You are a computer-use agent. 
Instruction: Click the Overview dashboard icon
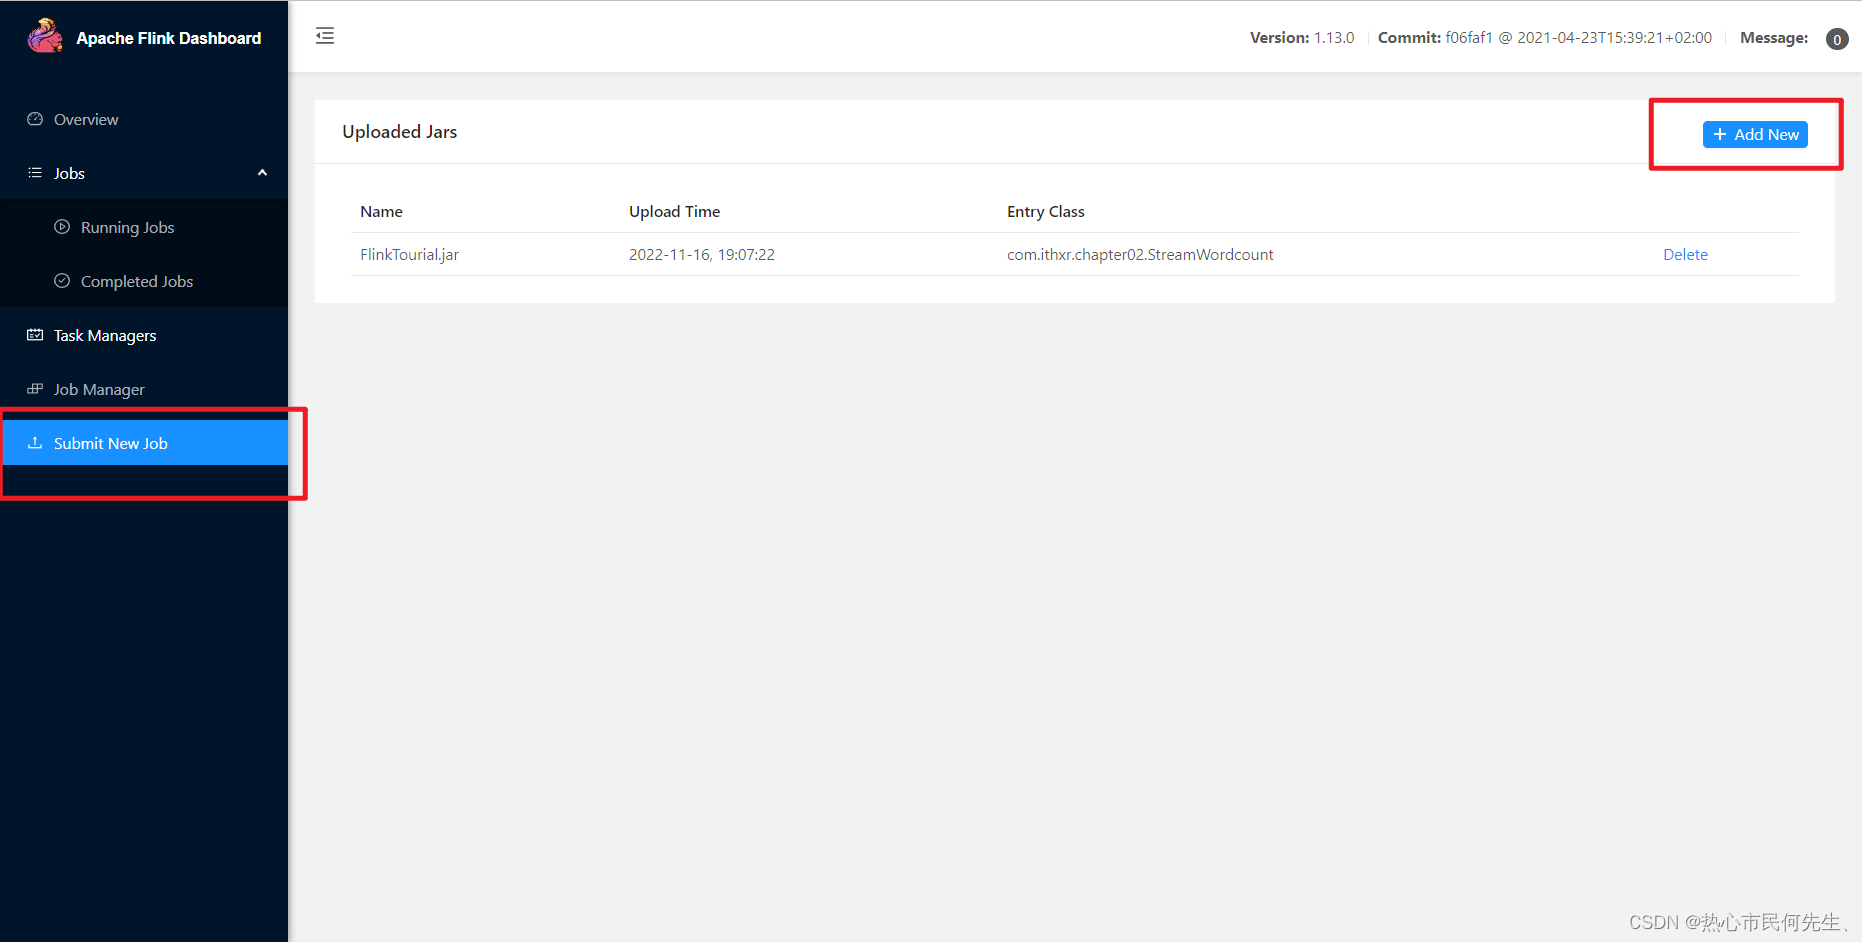pyautogui.click(x=35, y=119)
